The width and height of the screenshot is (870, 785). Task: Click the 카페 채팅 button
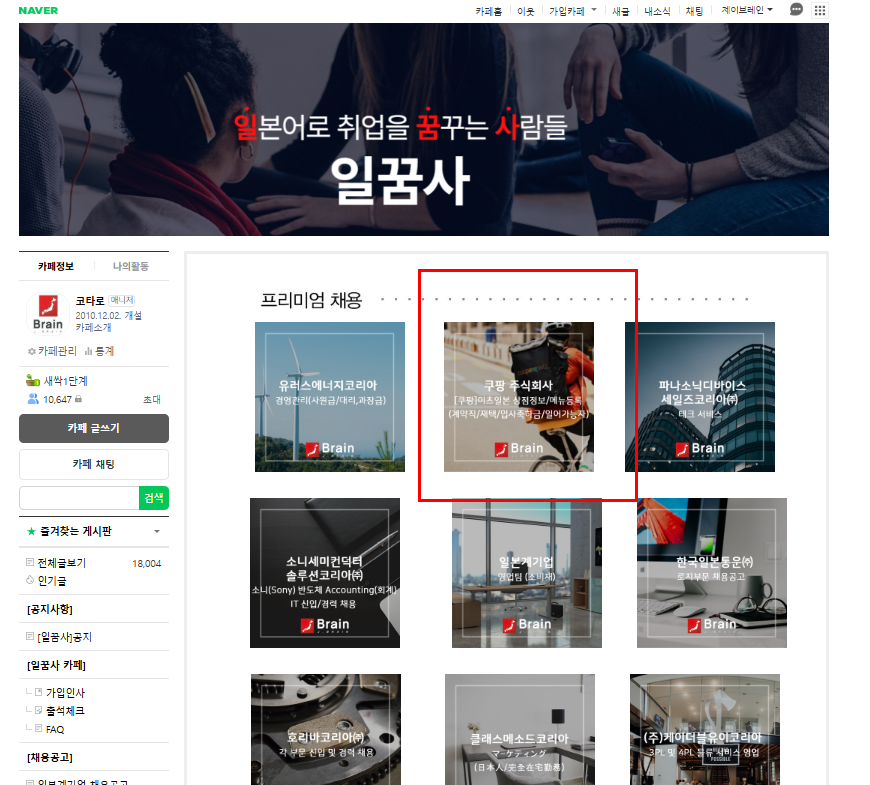[94, 464]
